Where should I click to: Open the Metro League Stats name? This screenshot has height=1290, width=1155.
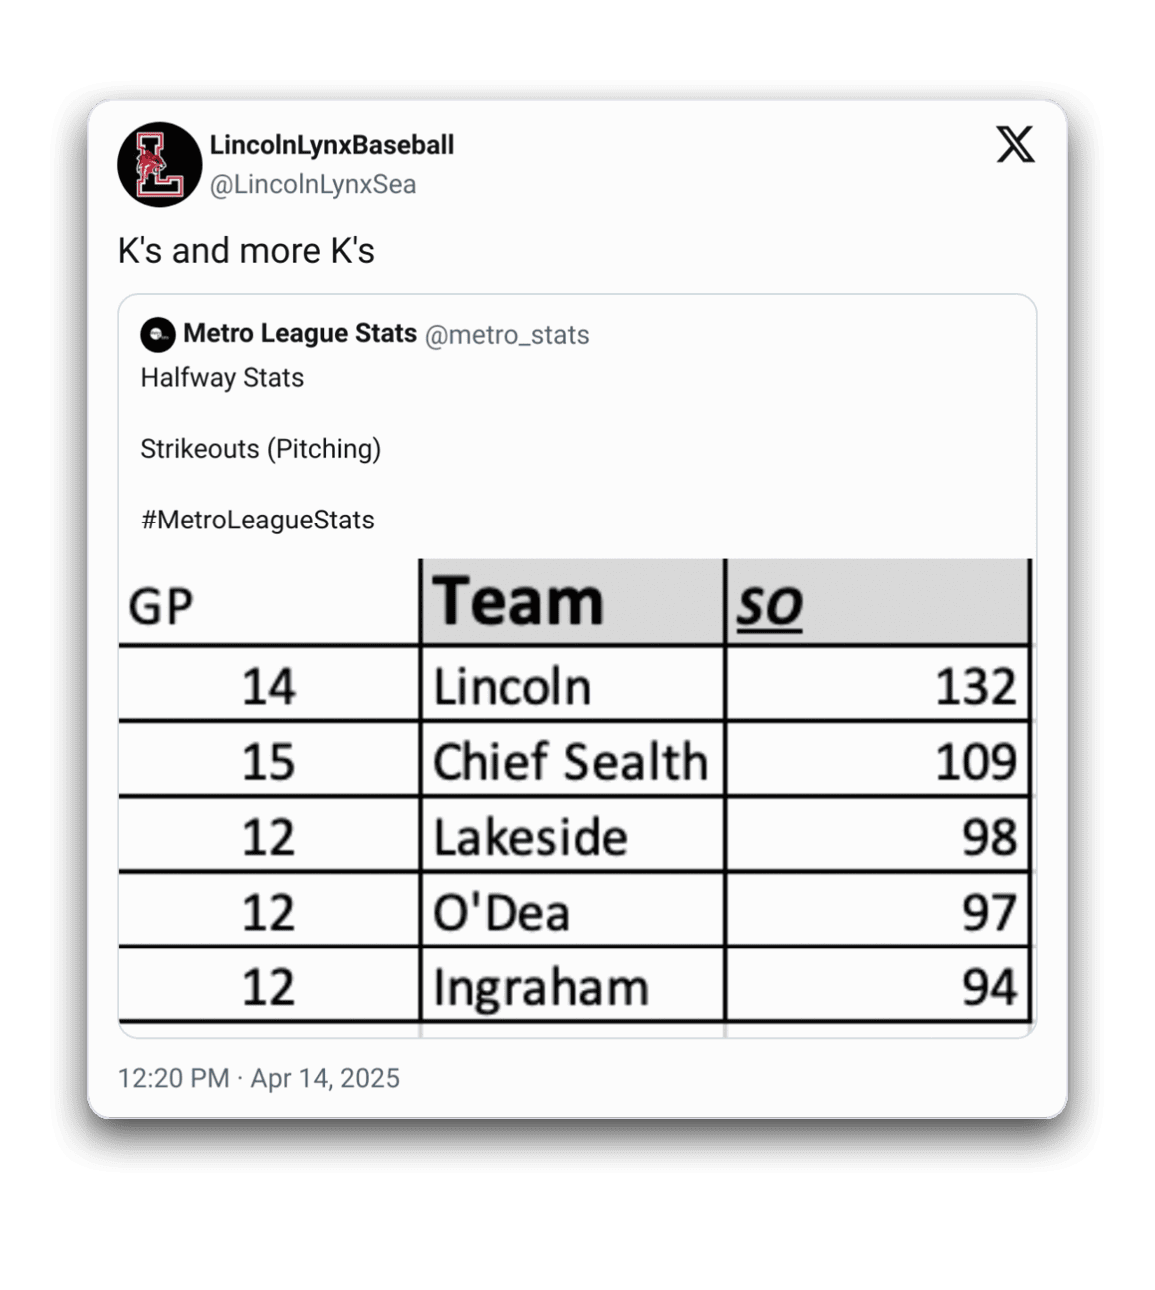299,334
